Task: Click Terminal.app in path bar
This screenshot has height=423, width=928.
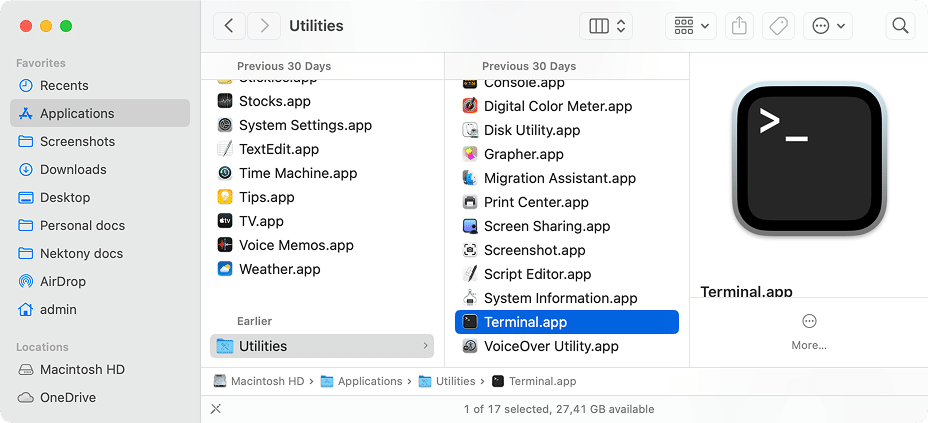Action: pyautogui.click(x=534, y=382)
